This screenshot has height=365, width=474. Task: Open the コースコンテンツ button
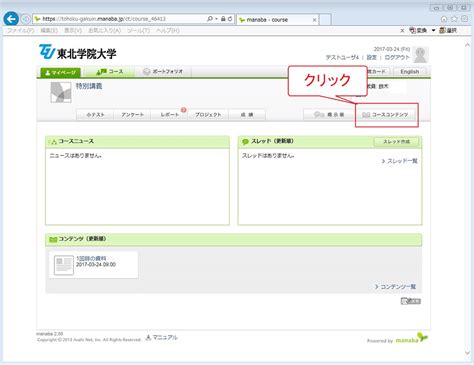point(386,114)
